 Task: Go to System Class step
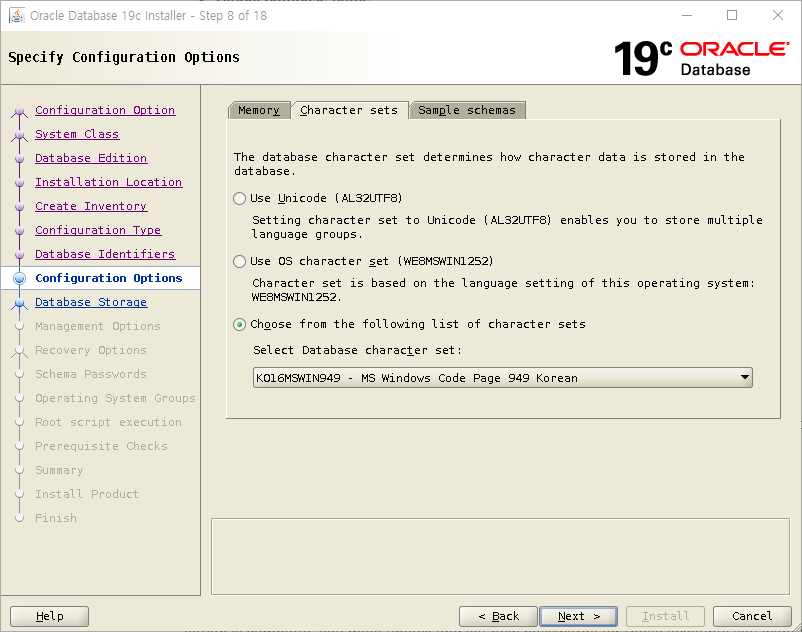coord(77,134)
